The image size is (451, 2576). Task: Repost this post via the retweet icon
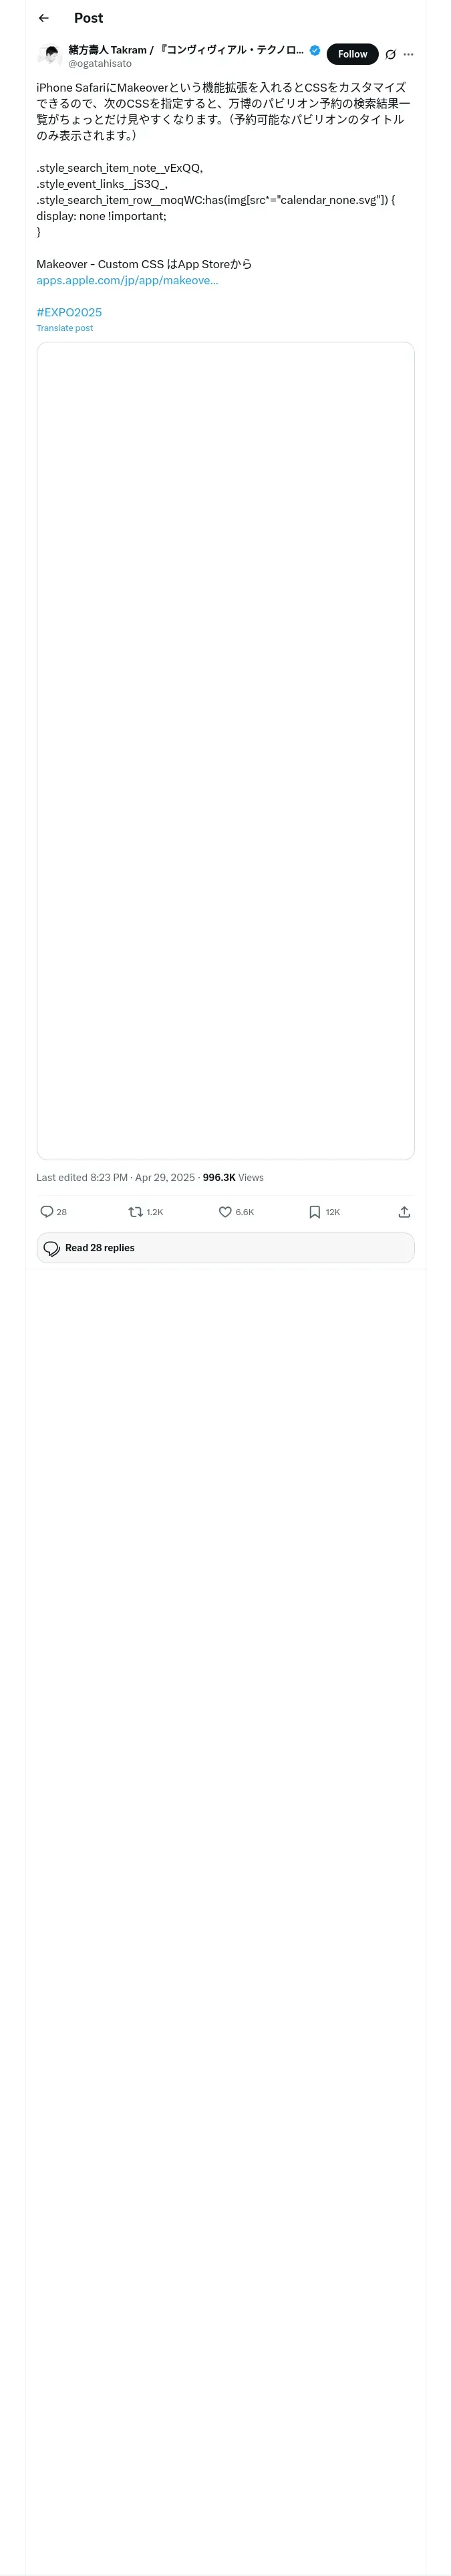[x=135, y=1211]
